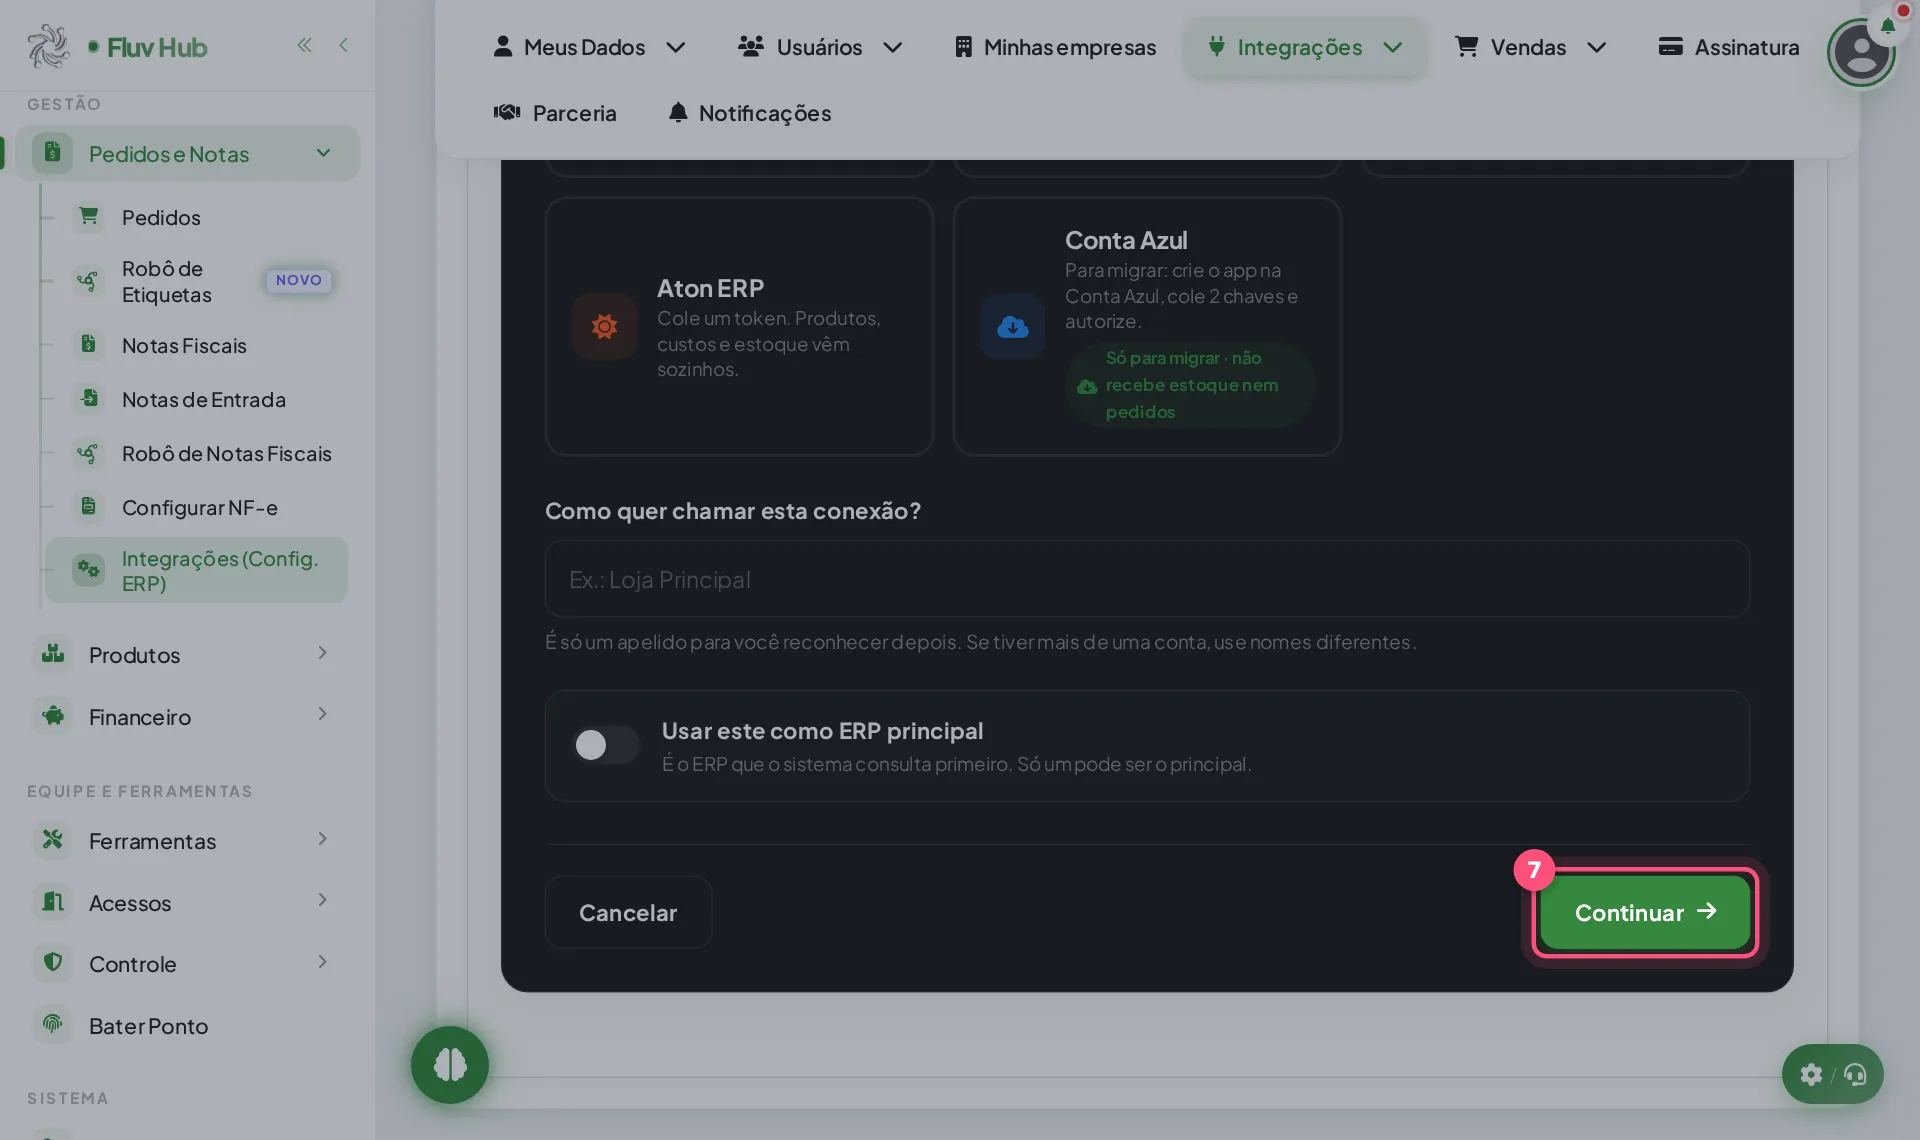
Task: Click the green Continuar button
Action: pos(1645,912)
